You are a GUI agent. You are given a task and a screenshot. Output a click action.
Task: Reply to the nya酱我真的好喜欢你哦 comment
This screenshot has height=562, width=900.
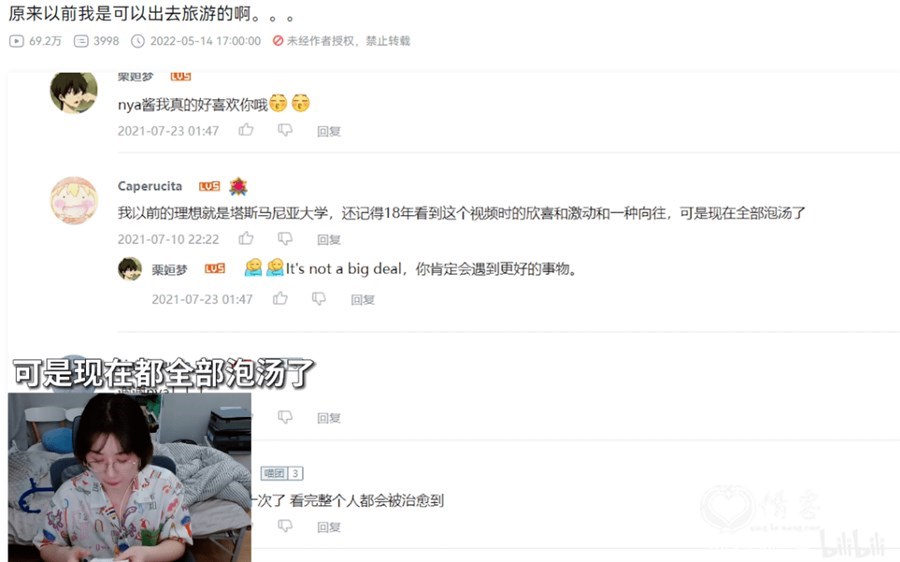(329, 131)
